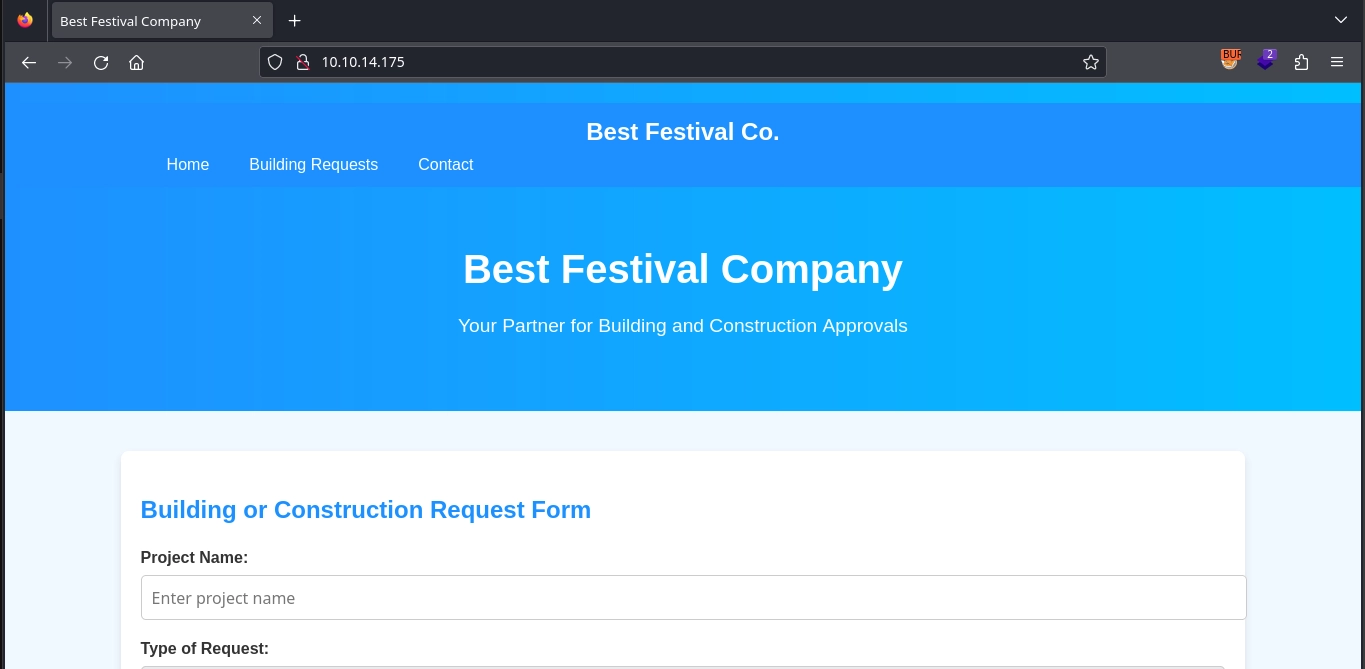Viewport: 1365px width, 669px height.
Task: Open the Contact nav link
Action: coord(445,165)
